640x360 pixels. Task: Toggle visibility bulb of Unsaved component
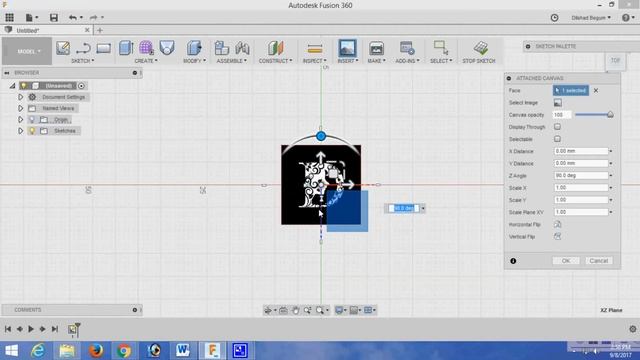[24, 86]
